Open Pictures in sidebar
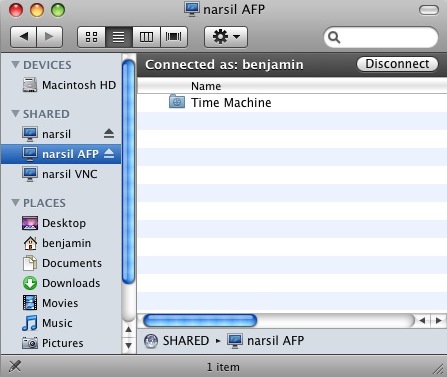This screenshot has width=447, height=377. 62,343
